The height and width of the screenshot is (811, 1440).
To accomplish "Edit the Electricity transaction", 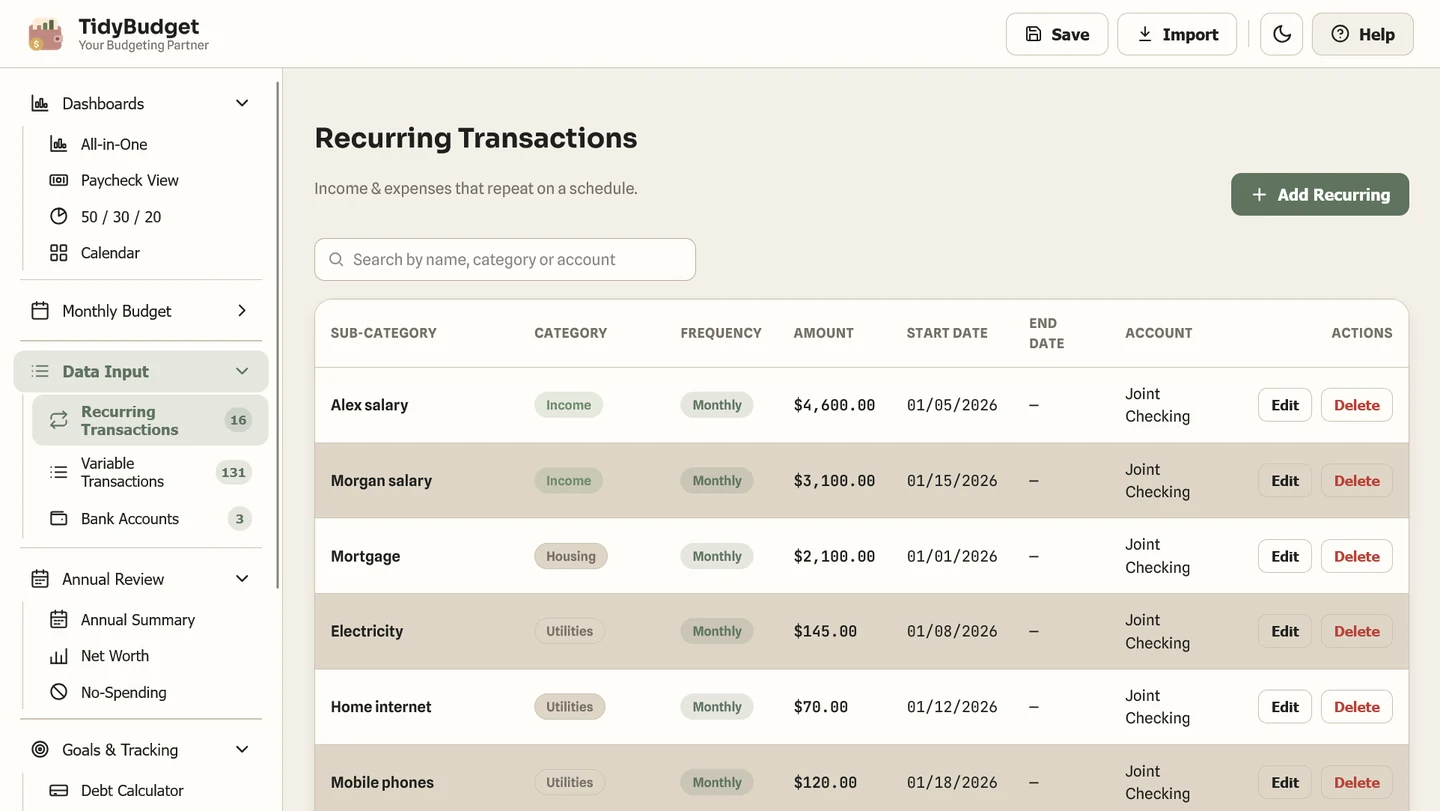I will [1285, 631].
